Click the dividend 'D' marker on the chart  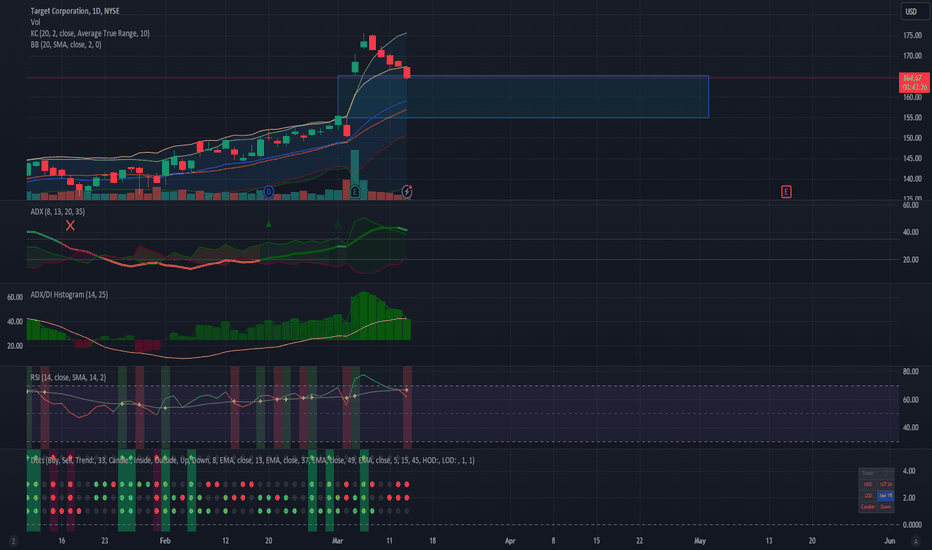[x=269, y=191]
